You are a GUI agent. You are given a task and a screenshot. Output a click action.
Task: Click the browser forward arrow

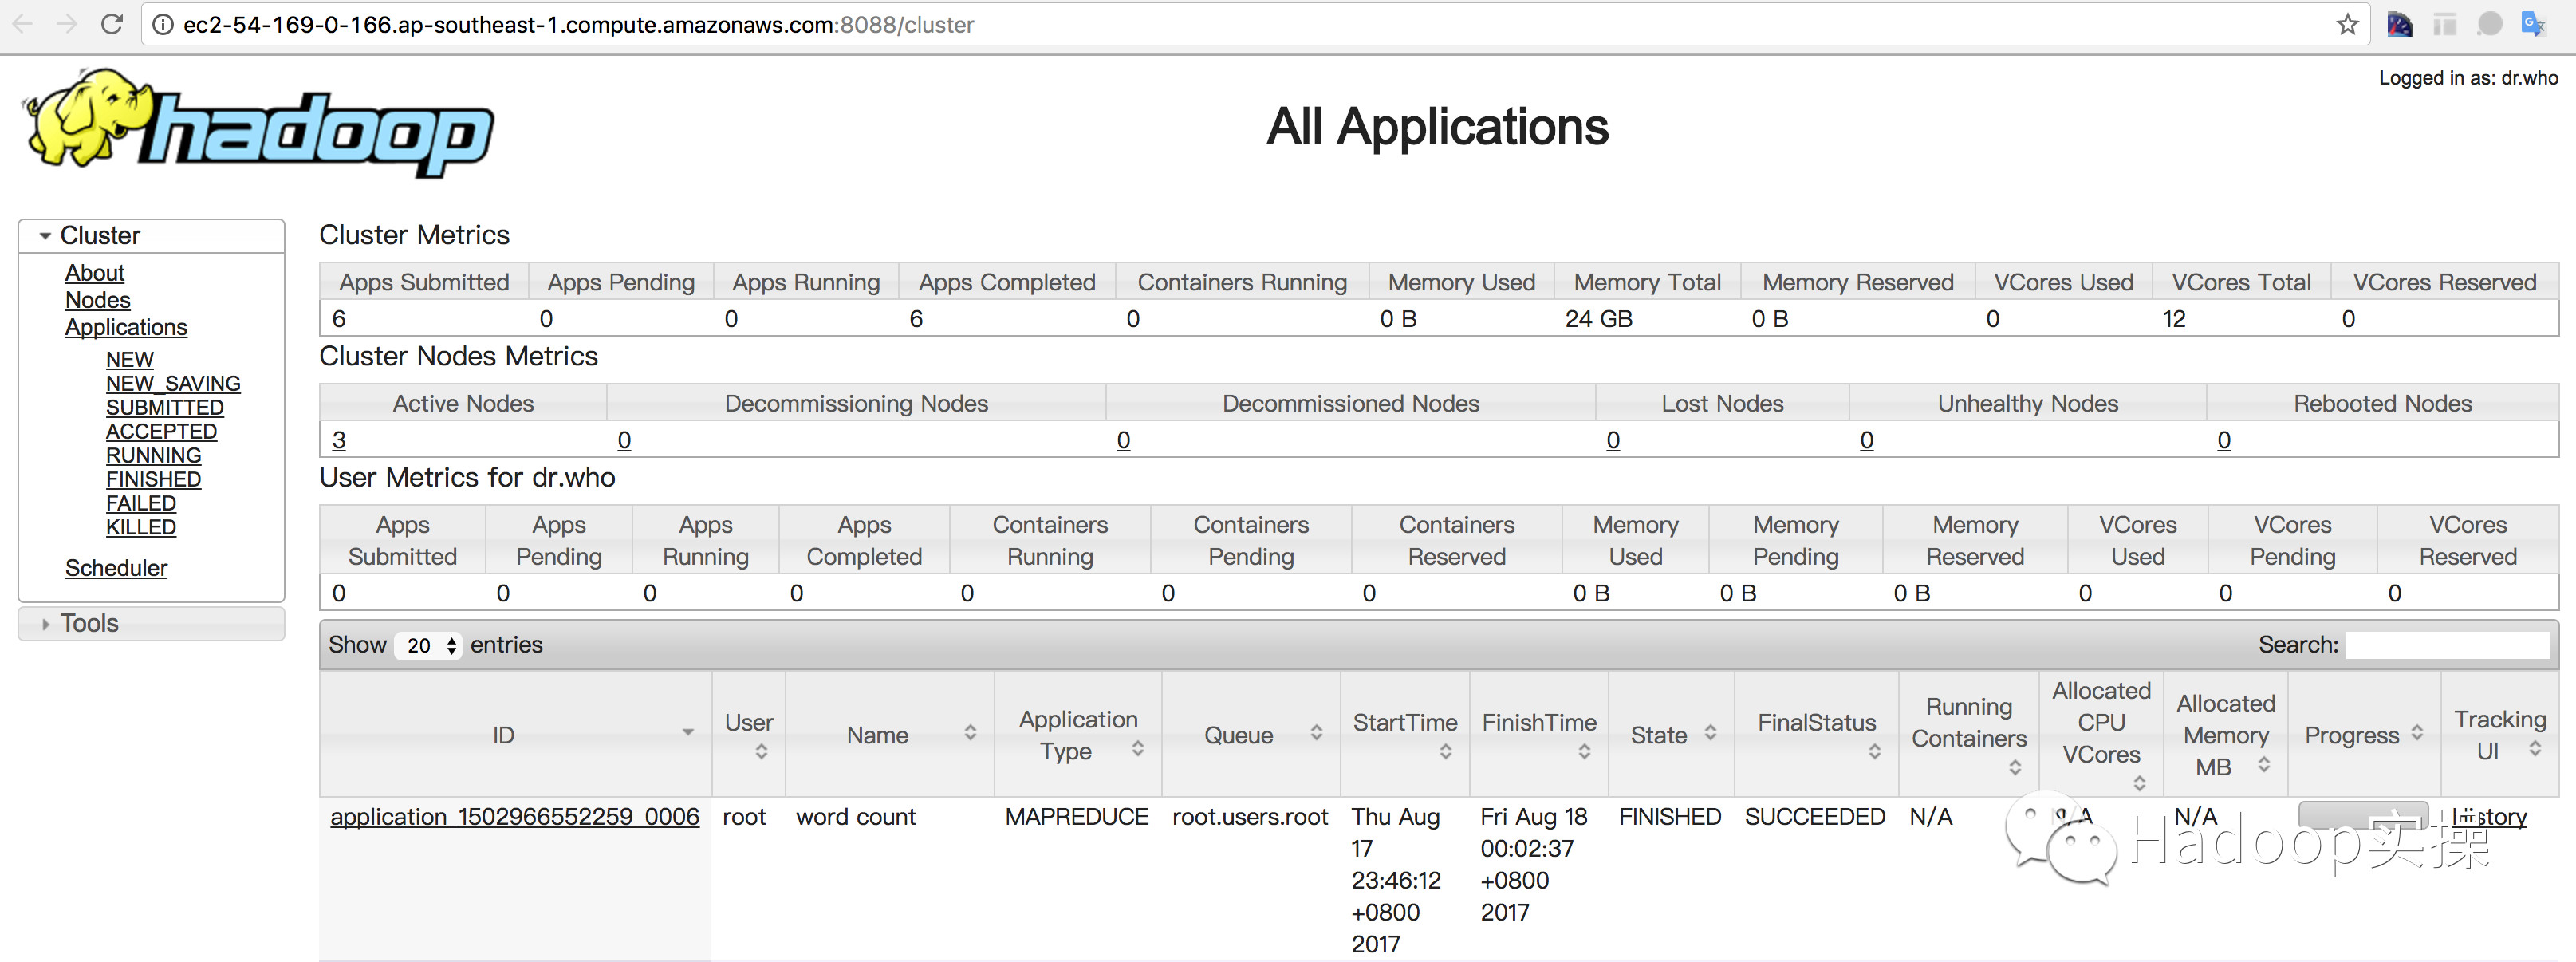[x=67, y=24]
